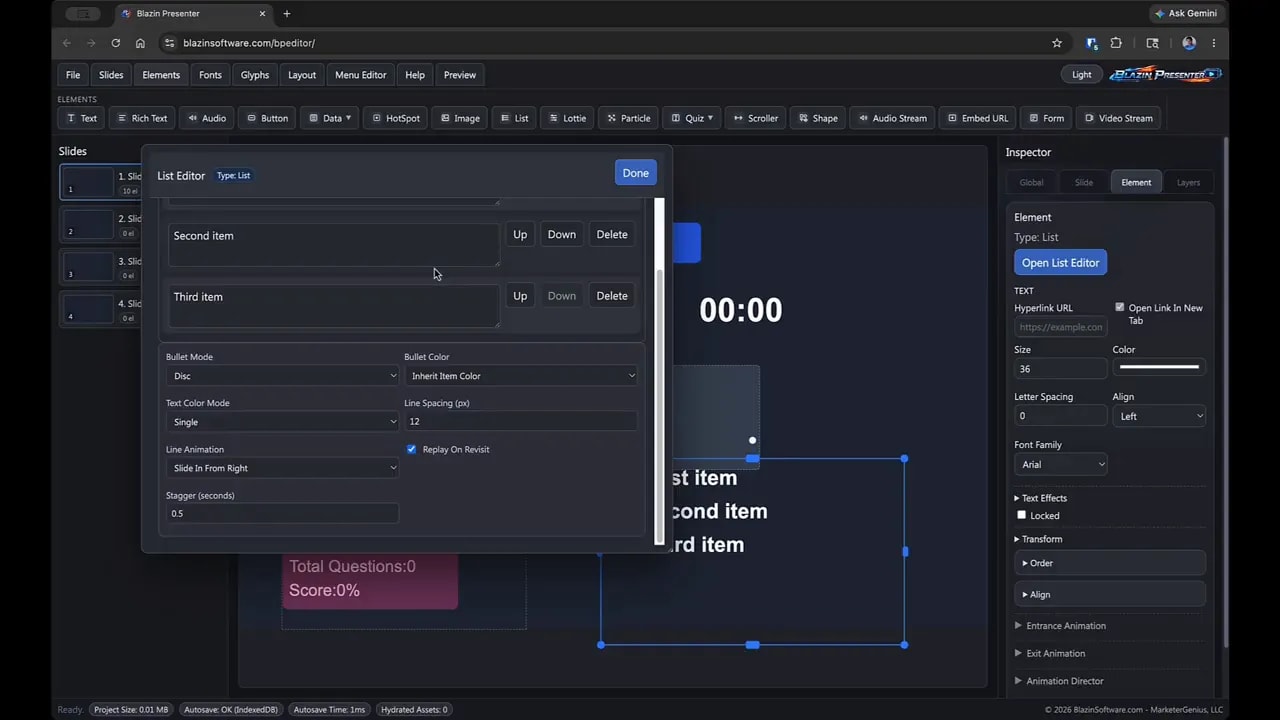
Task: Add a Particle element
Action: (x=628, y=118)
